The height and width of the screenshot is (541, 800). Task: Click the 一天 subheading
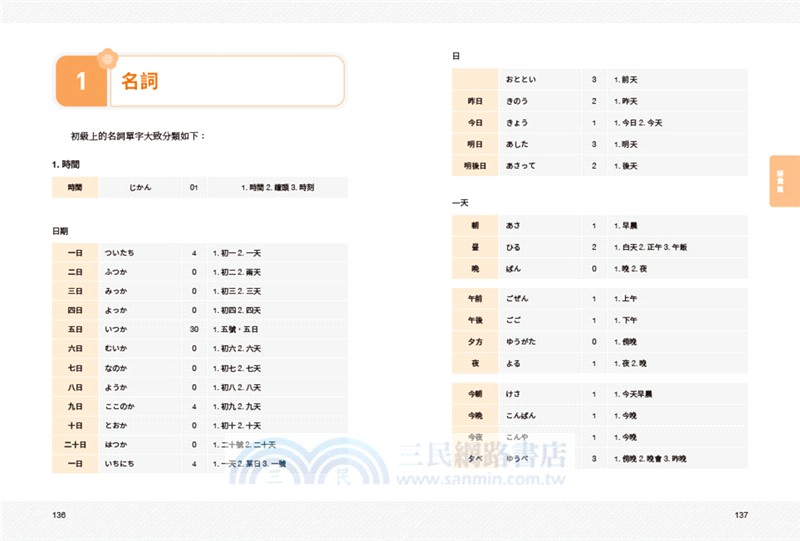pos(460,203)
